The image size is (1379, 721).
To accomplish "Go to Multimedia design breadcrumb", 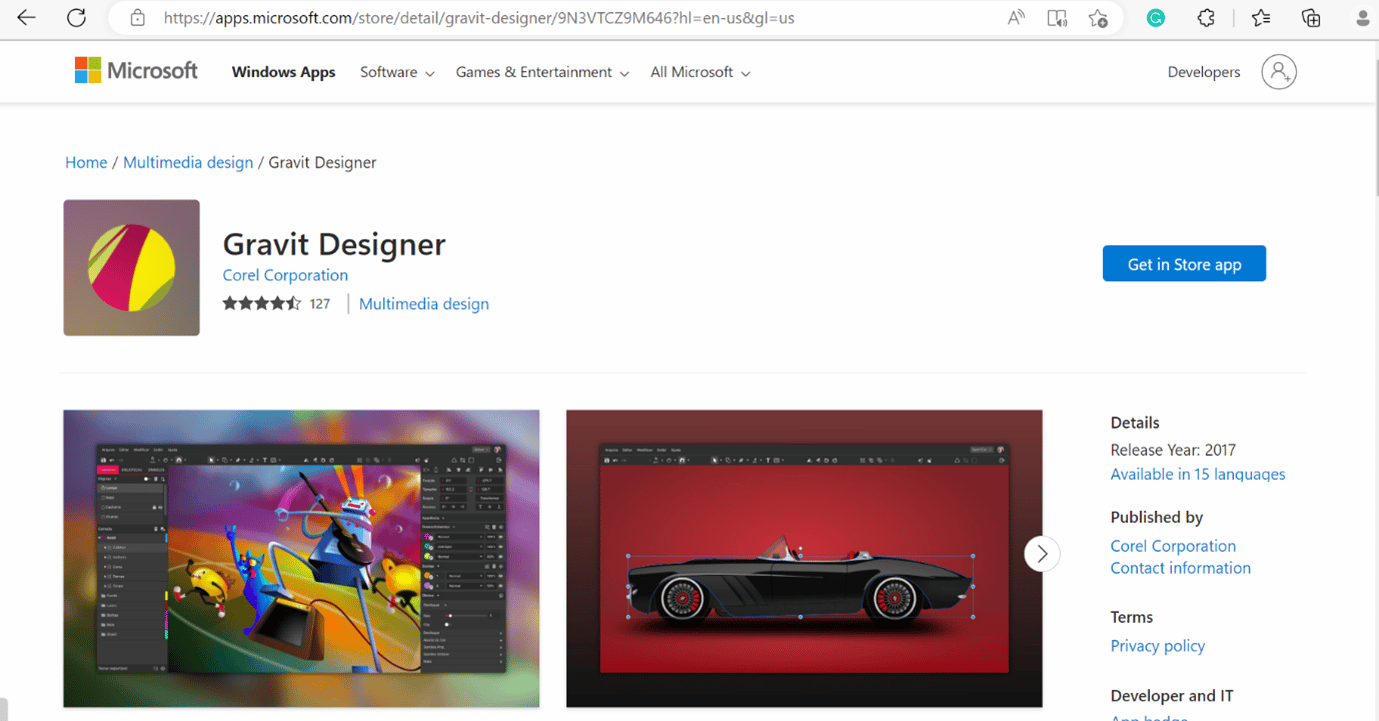I will pyautogui.click(x=188, y=162).
